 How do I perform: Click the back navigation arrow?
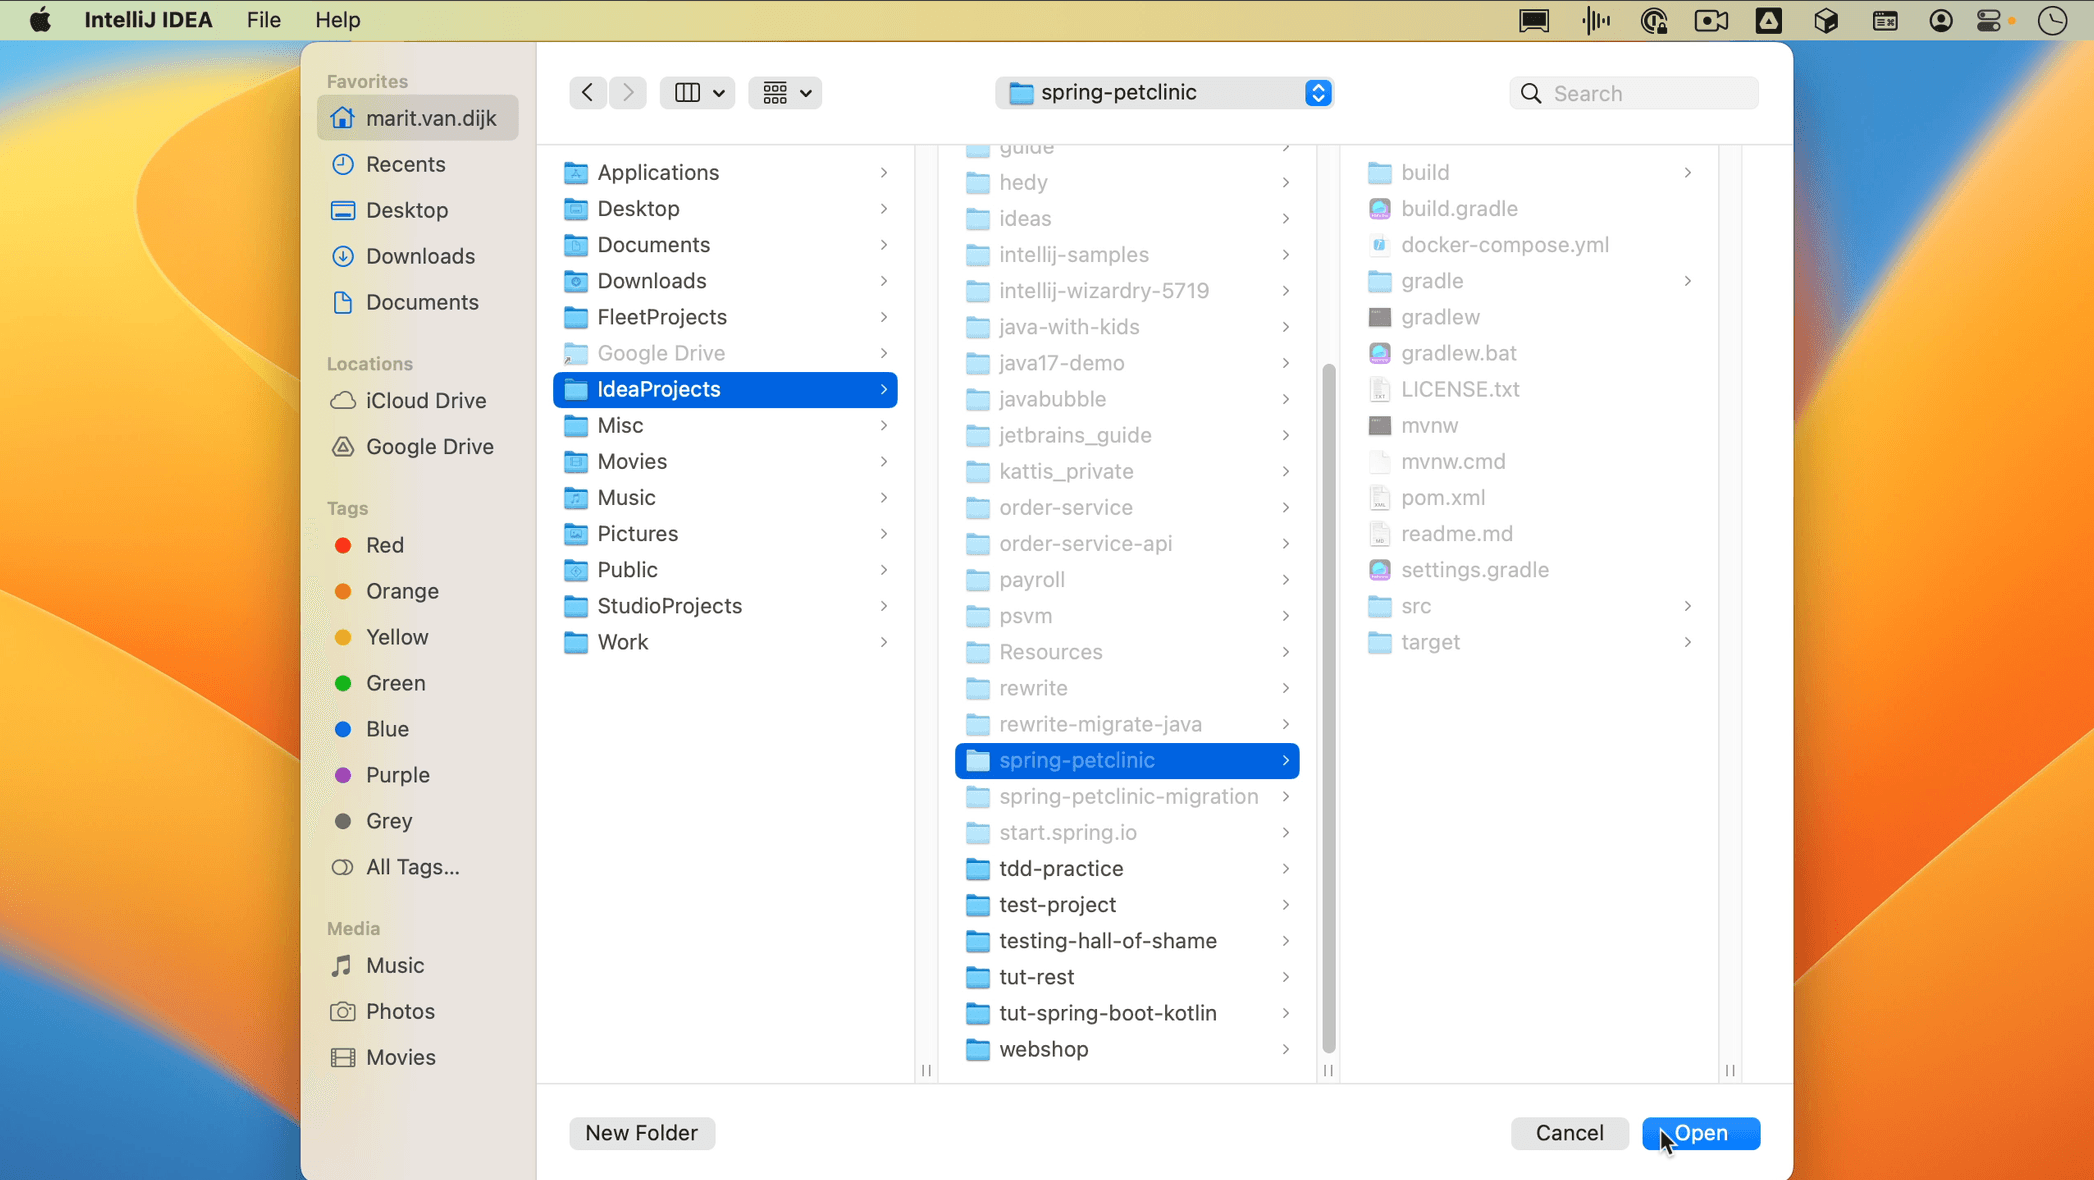pos(587,93)
